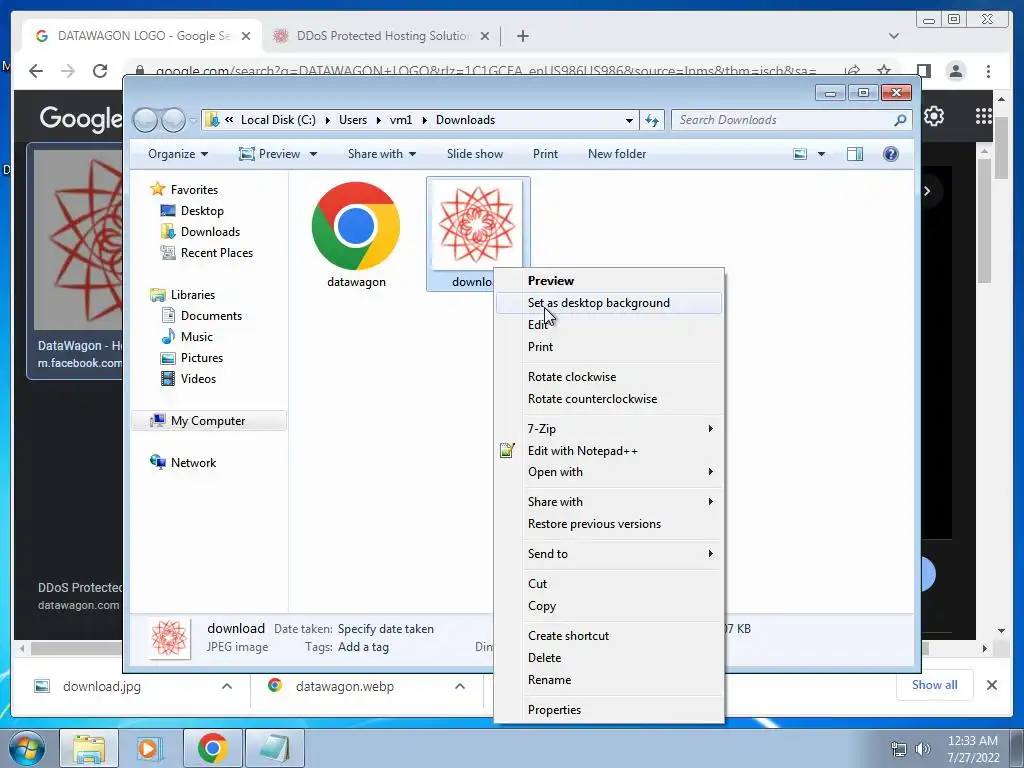
Task: Click the Explorer help icon
Action: pyautogui.click(x=891, y=154)
